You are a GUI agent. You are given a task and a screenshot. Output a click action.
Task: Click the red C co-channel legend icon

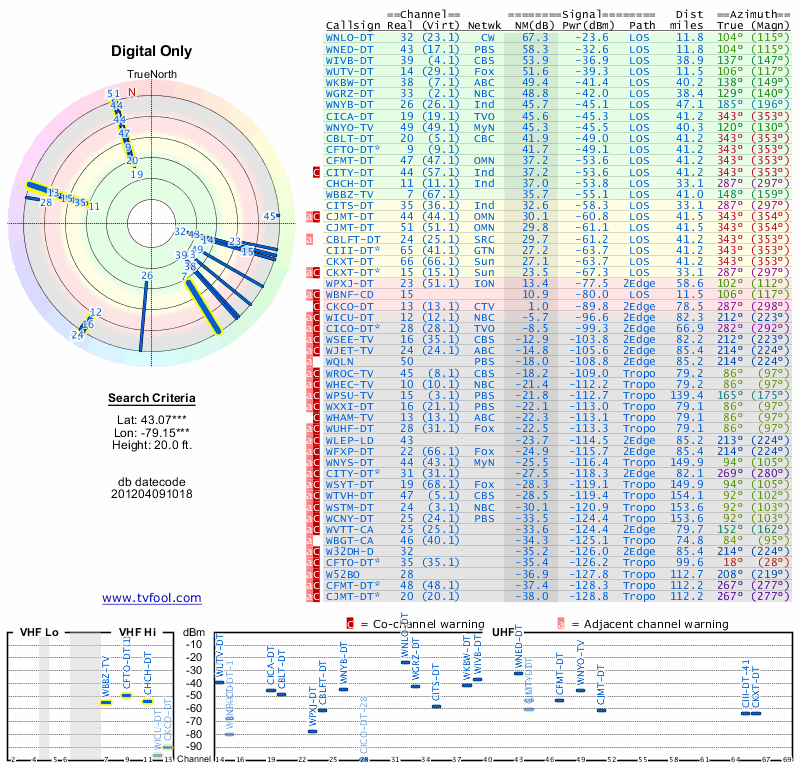pos(350,624)
